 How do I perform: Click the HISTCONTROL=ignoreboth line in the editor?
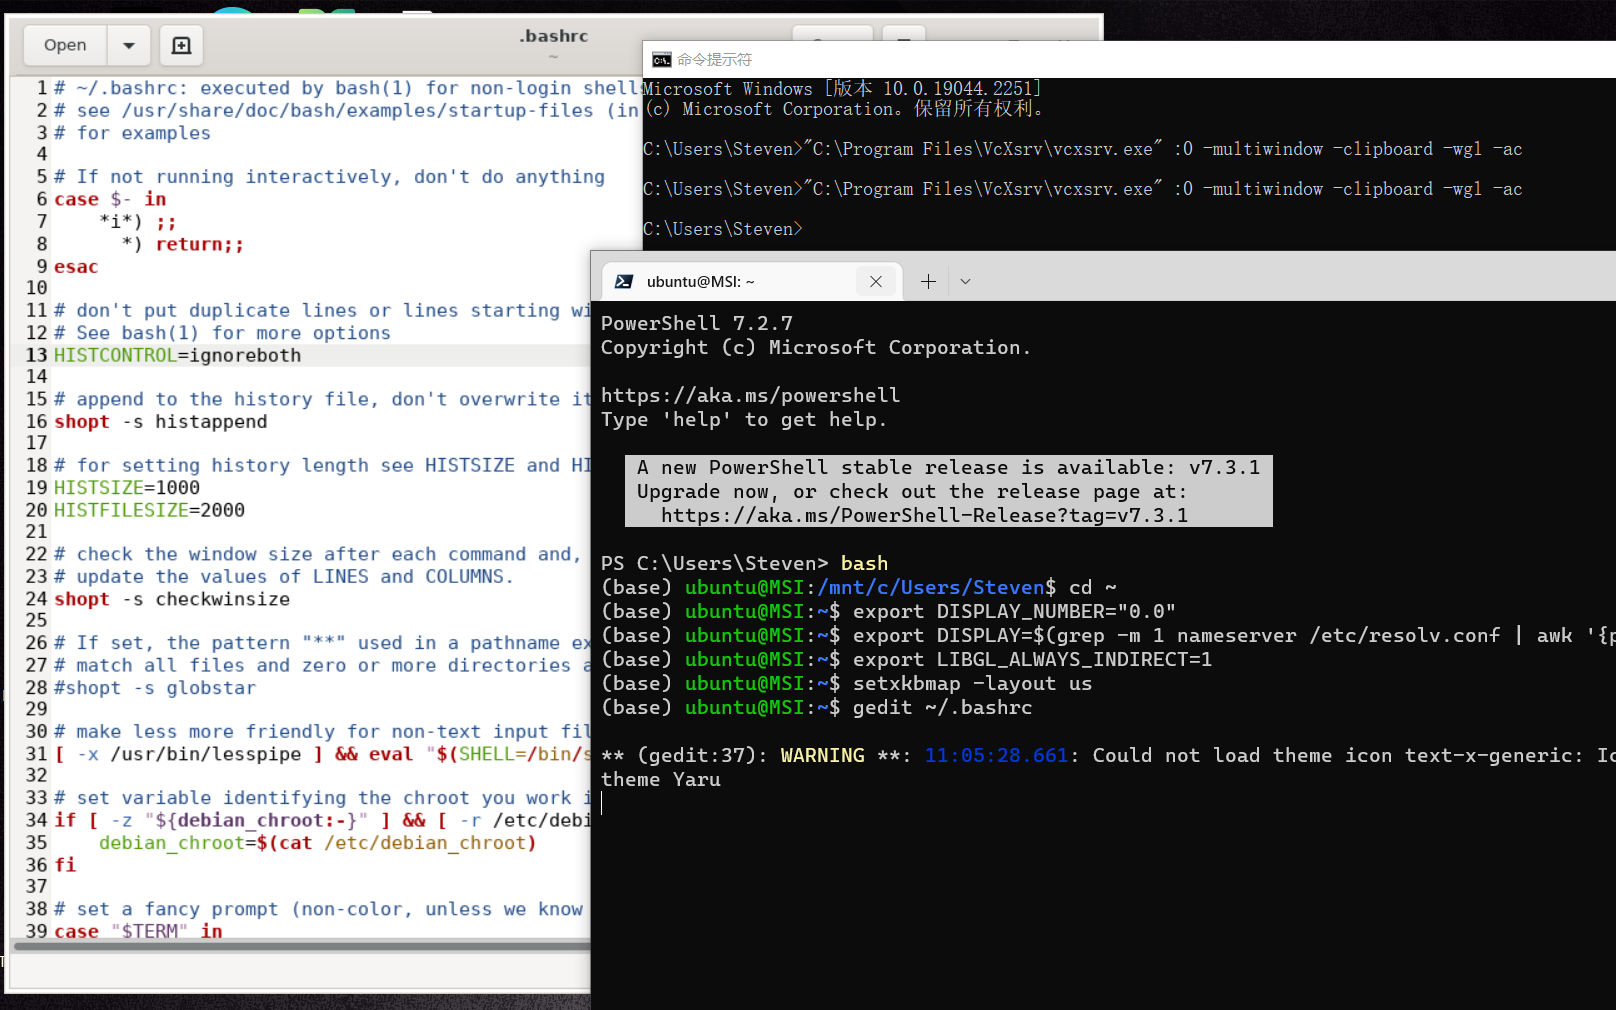[x=177, y=355]
